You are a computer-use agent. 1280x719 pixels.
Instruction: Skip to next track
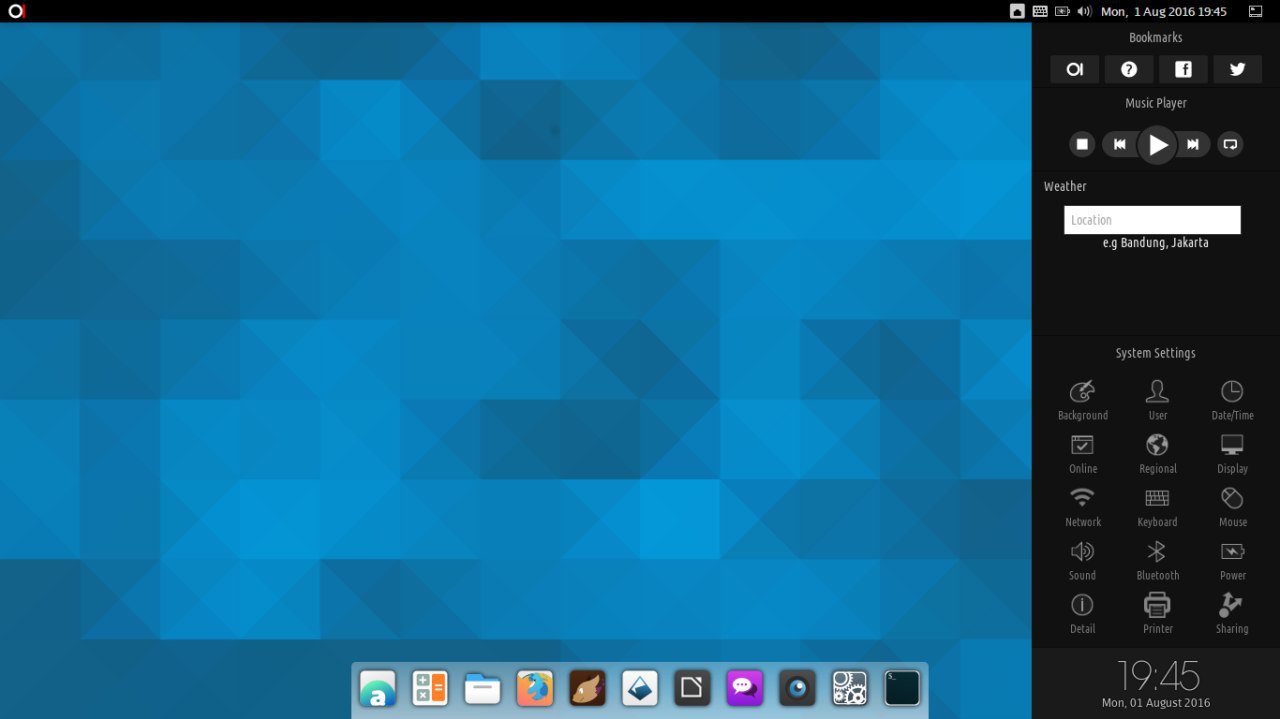point(1194,144)
